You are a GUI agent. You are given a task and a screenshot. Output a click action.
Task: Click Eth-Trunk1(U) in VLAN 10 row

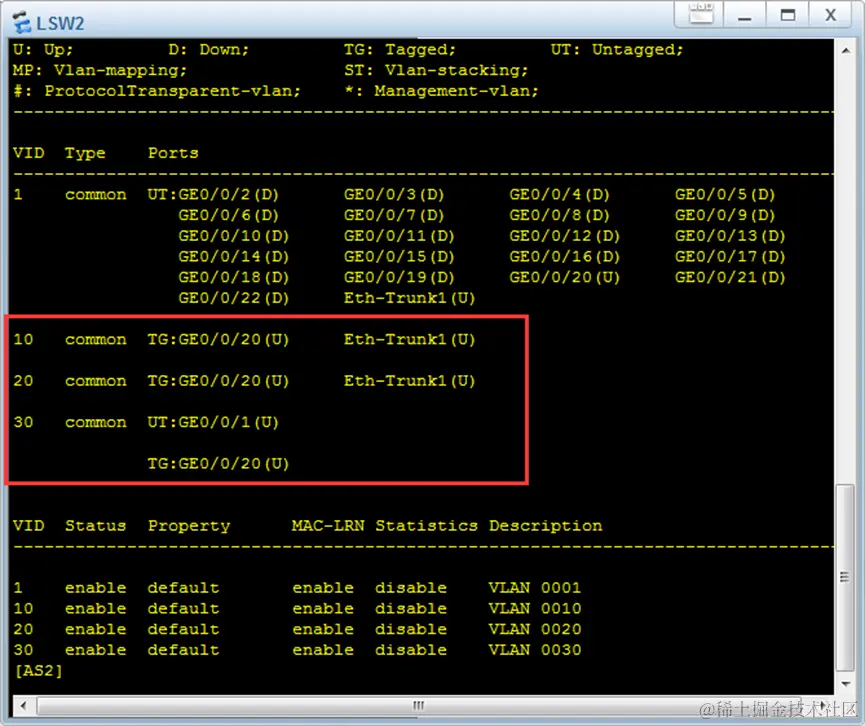point(409,339)
